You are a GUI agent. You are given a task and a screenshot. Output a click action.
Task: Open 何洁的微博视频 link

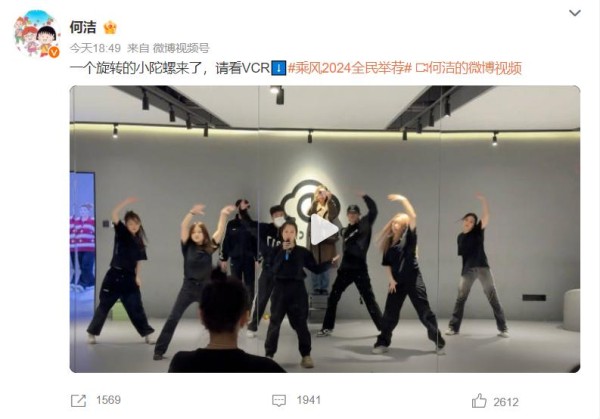coord(474,68)
